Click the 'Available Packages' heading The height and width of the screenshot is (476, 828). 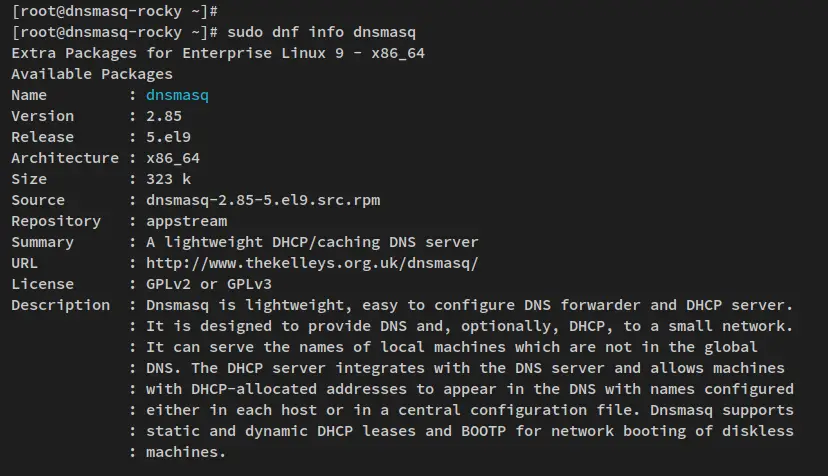tap(91, 74)
